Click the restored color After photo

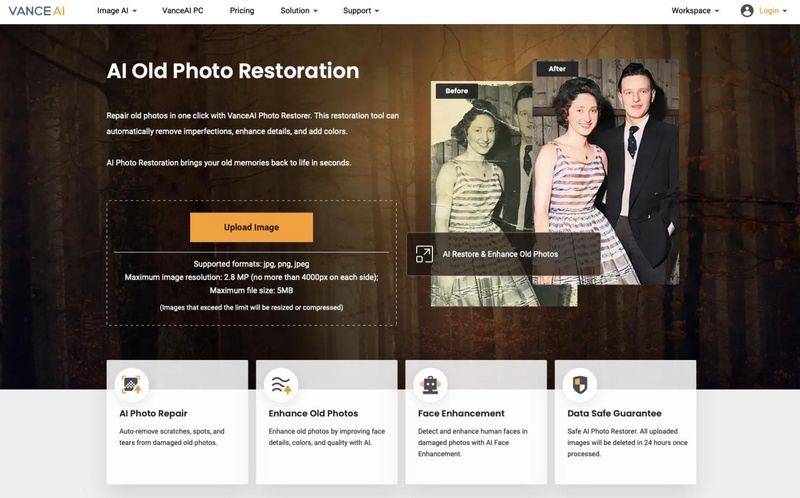[606, 171]
